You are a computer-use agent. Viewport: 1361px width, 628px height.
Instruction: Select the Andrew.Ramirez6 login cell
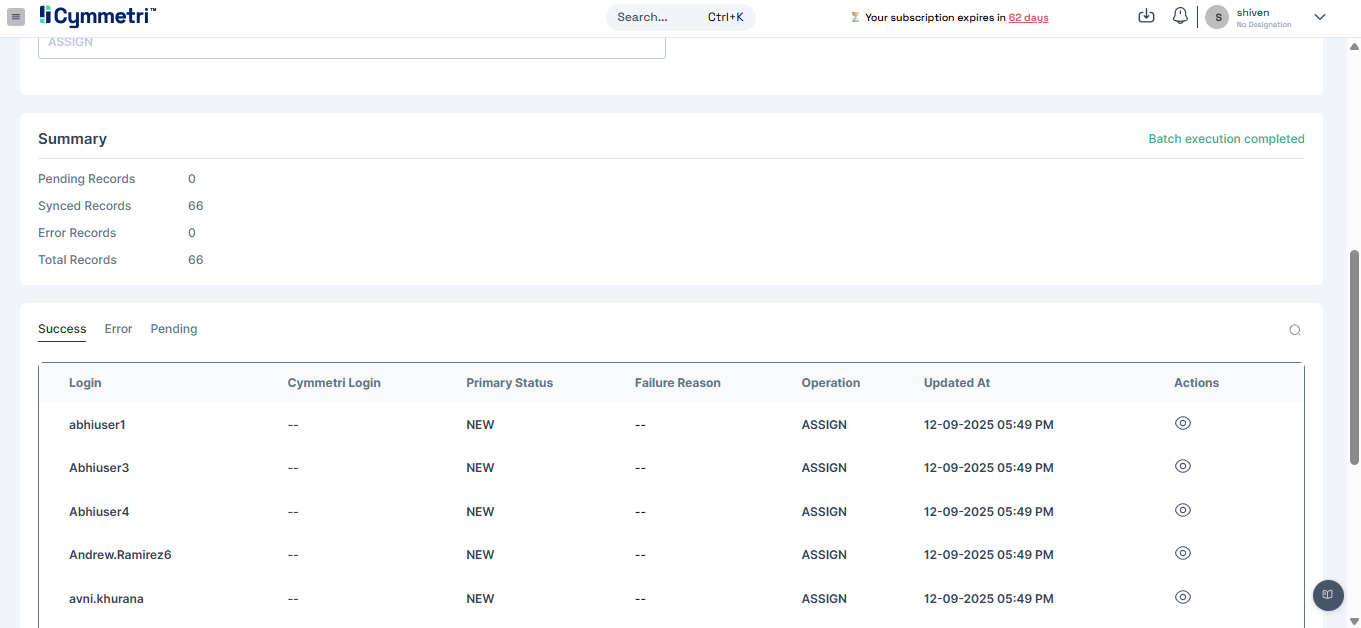[120, 555]
